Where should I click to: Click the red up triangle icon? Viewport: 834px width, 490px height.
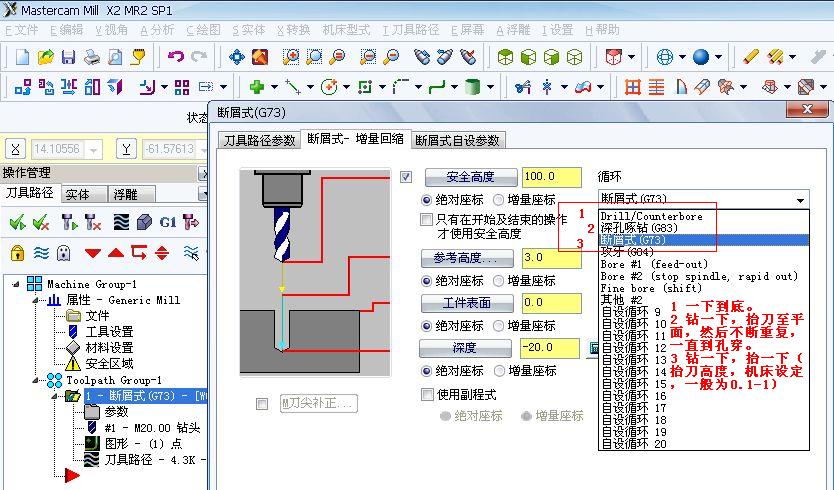coord(116,253)
